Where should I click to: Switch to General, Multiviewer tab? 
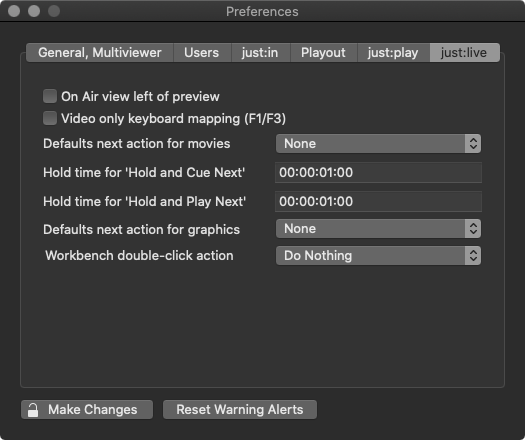pos(100,53)
